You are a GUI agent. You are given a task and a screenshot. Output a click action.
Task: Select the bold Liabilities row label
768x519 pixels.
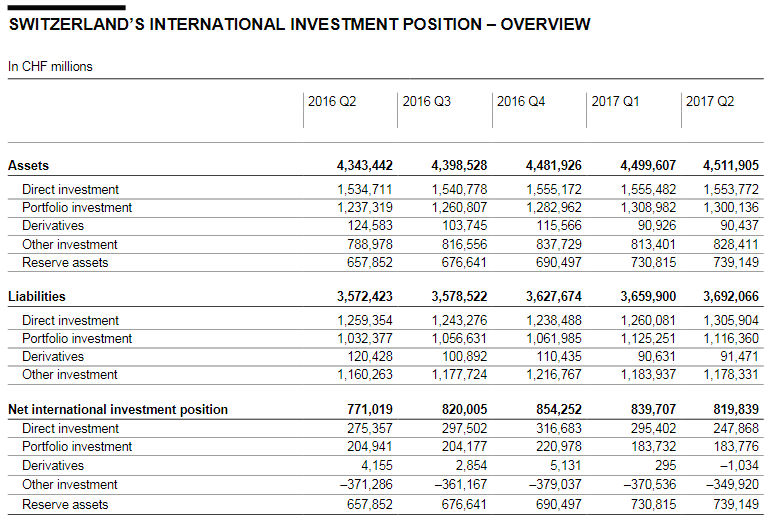[x=38, y=297]
